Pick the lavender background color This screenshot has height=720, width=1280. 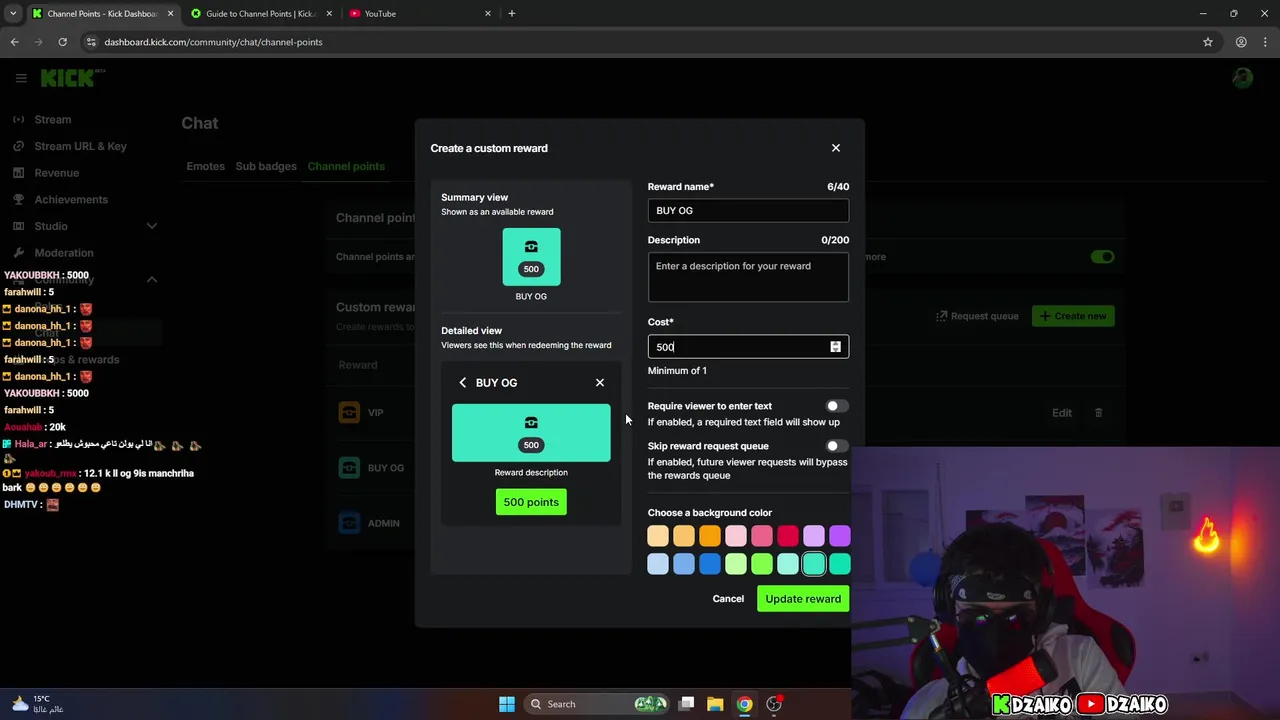click(814, 537)
